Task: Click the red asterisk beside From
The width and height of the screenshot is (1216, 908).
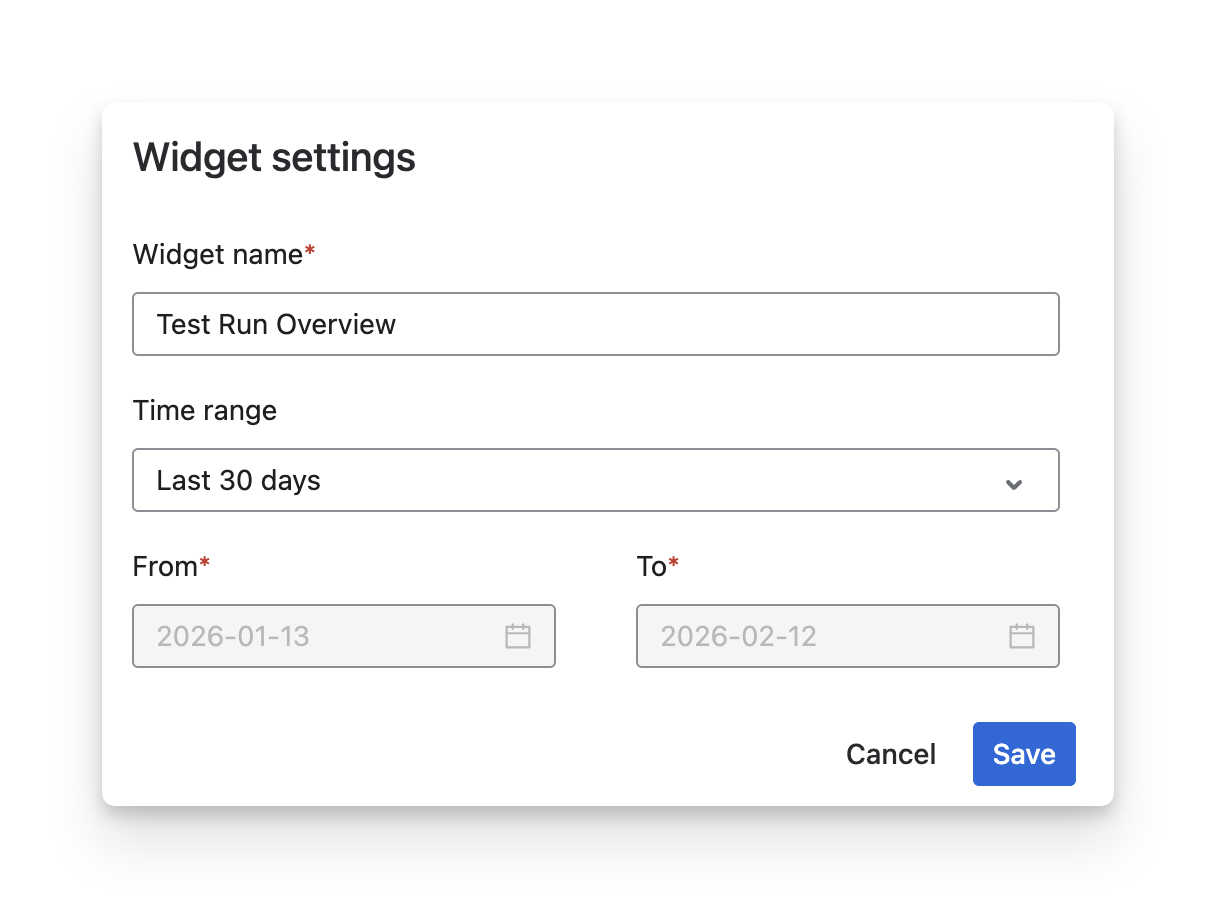Action: [x=205, y=565]
